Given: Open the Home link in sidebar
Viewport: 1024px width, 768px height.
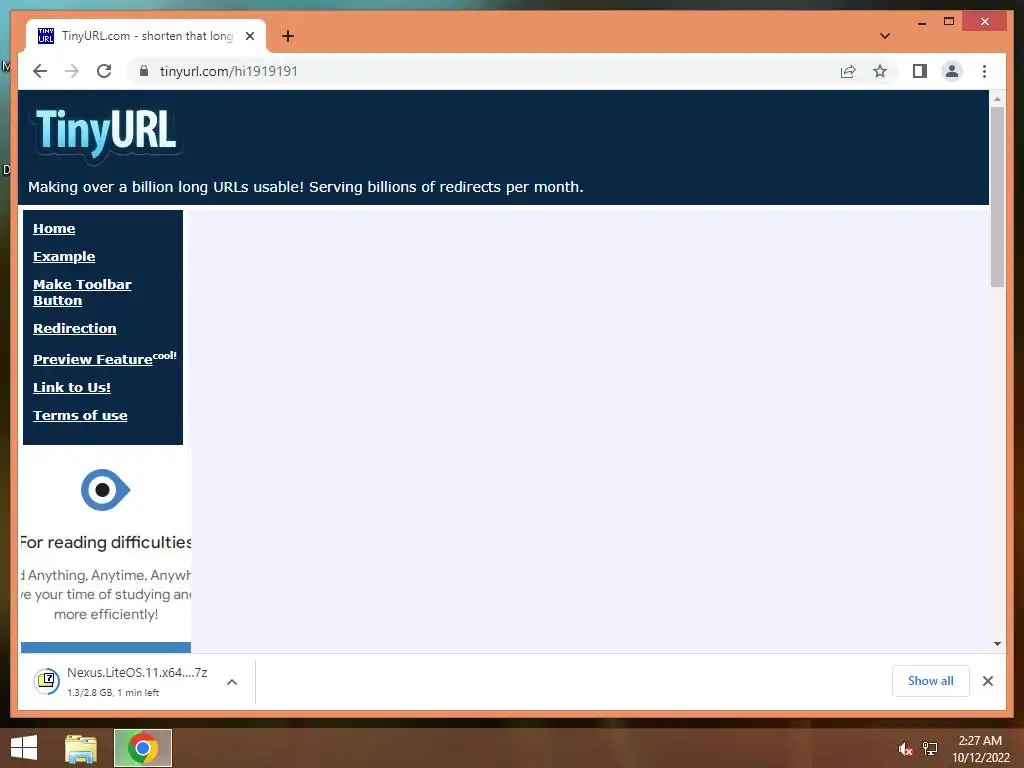Looking at the screenshot, I should pos(54,229).
